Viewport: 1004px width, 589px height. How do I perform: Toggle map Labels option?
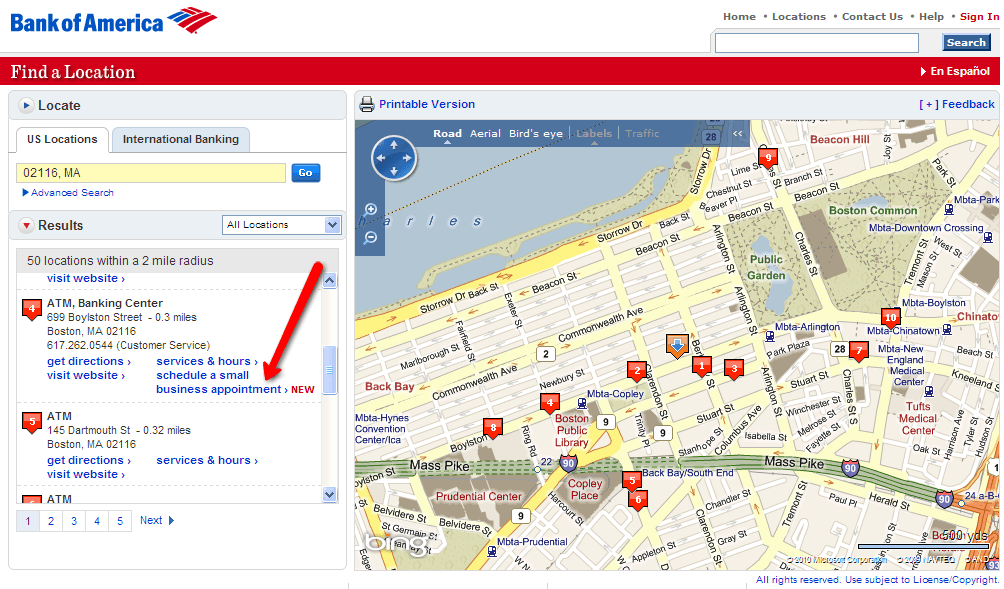click(594, 133)
